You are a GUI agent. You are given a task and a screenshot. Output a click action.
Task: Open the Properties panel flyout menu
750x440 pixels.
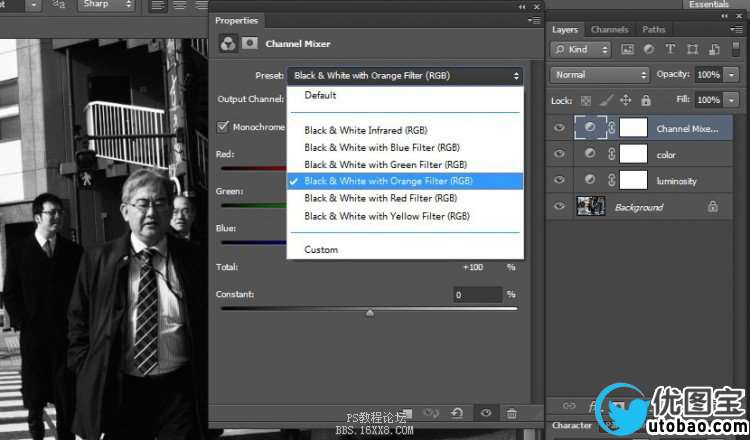[534, 21]
